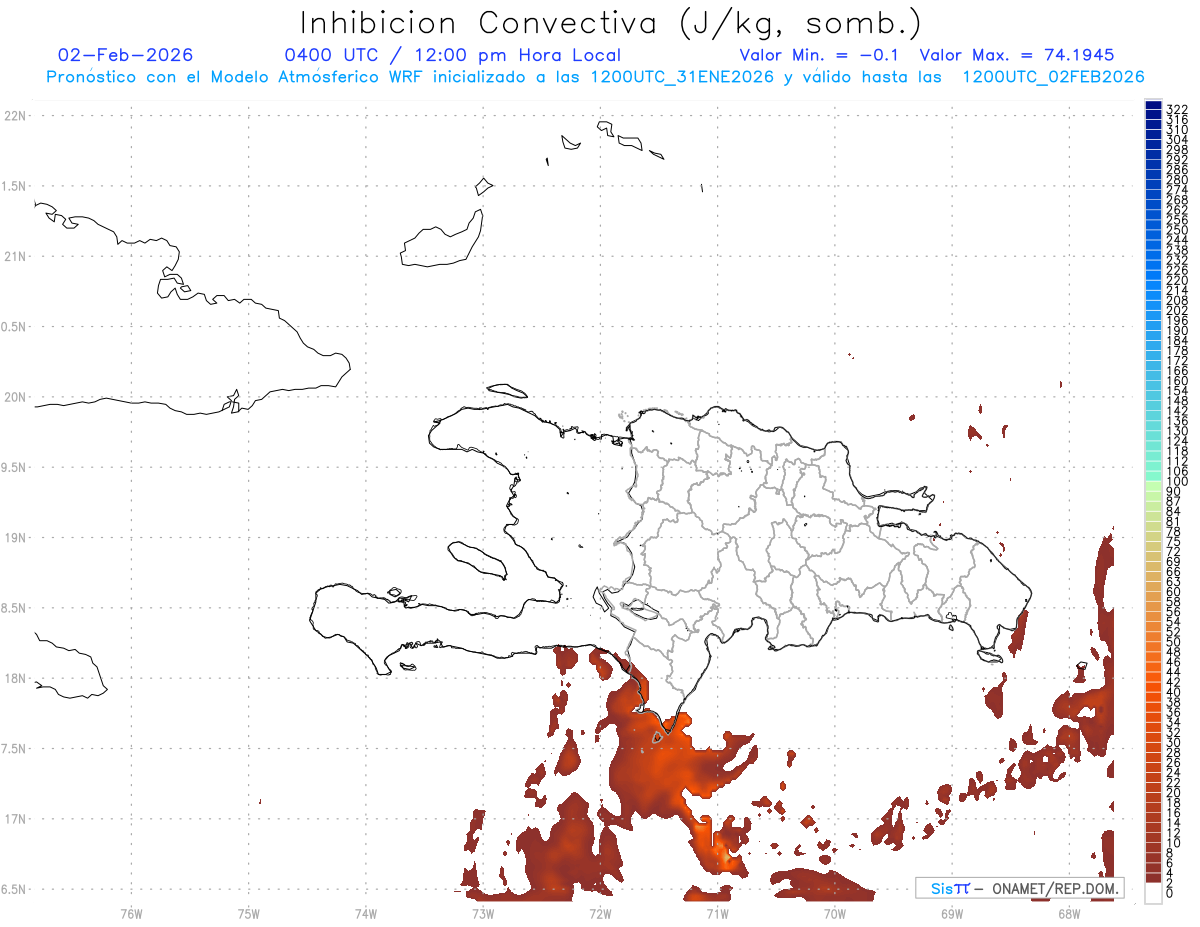Click the 69W longitude label
Viewport: 1200px width, 927px height.
[952, 913]
